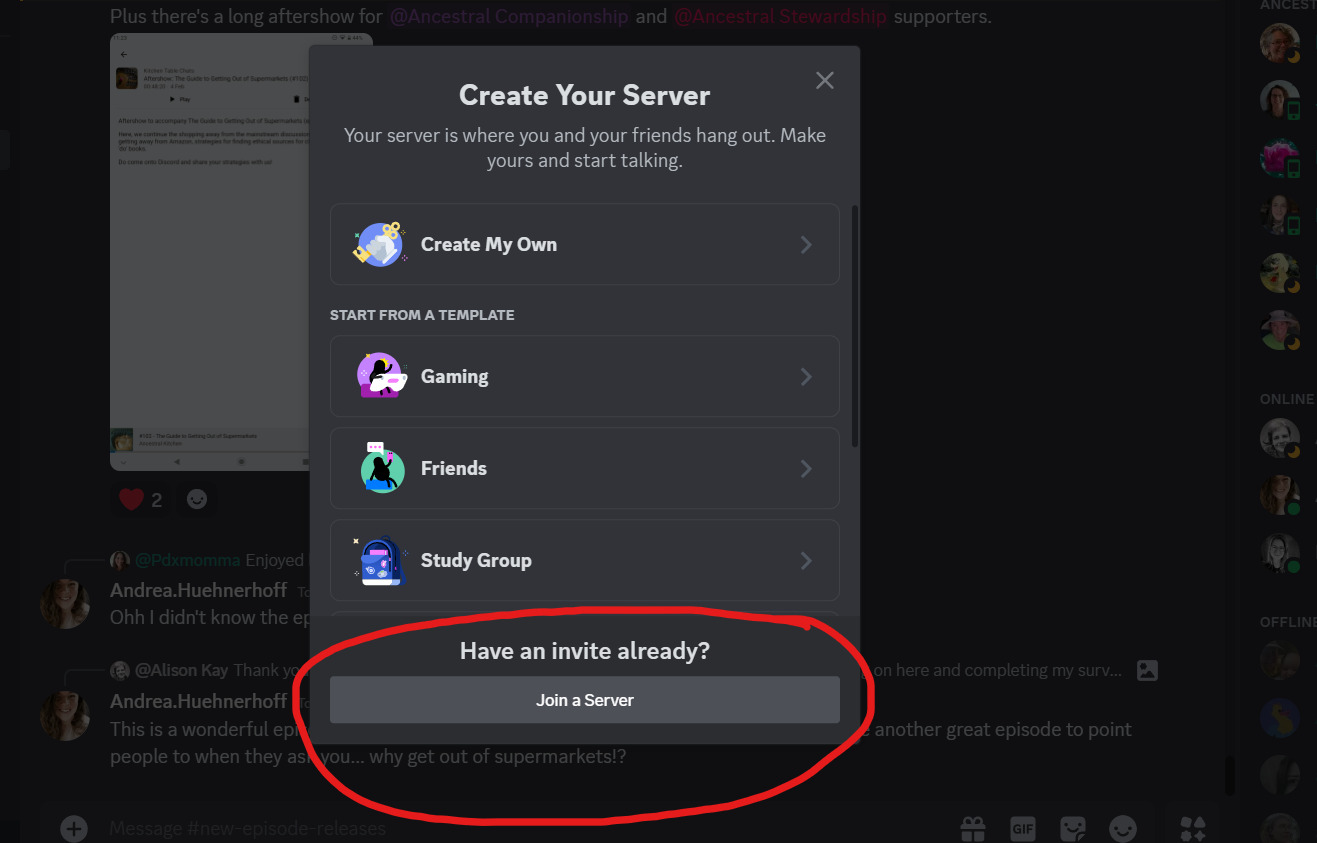The height and width of the screenshot is (843, 1317).
Task: Click the Join a Server button
Action: [585, 700]
